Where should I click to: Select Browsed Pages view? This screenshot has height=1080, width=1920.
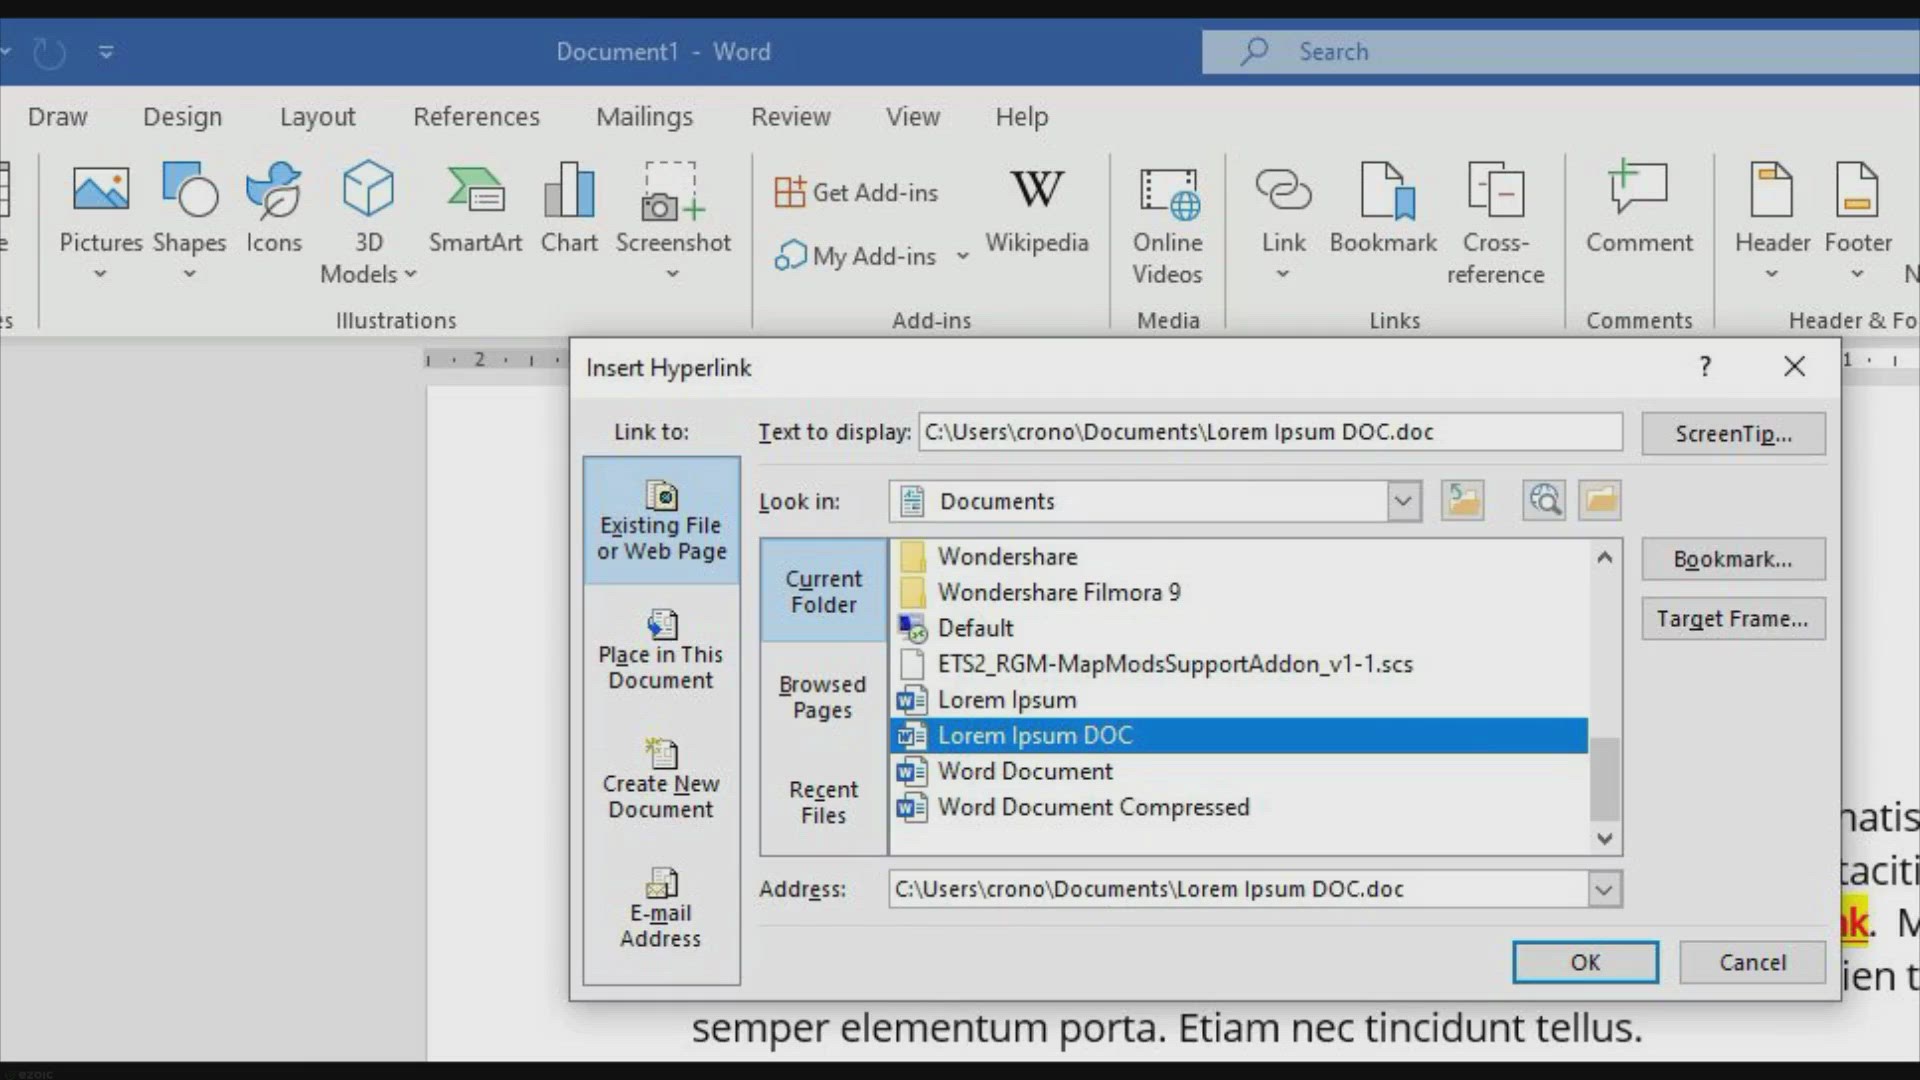click(823, 697)
